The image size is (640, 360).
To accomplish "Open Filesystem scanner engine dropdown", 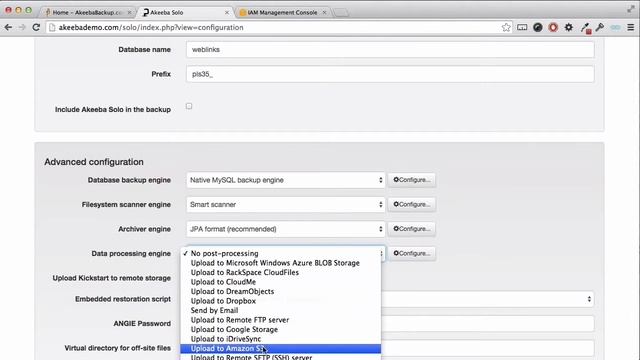I will tap(286, 204).
